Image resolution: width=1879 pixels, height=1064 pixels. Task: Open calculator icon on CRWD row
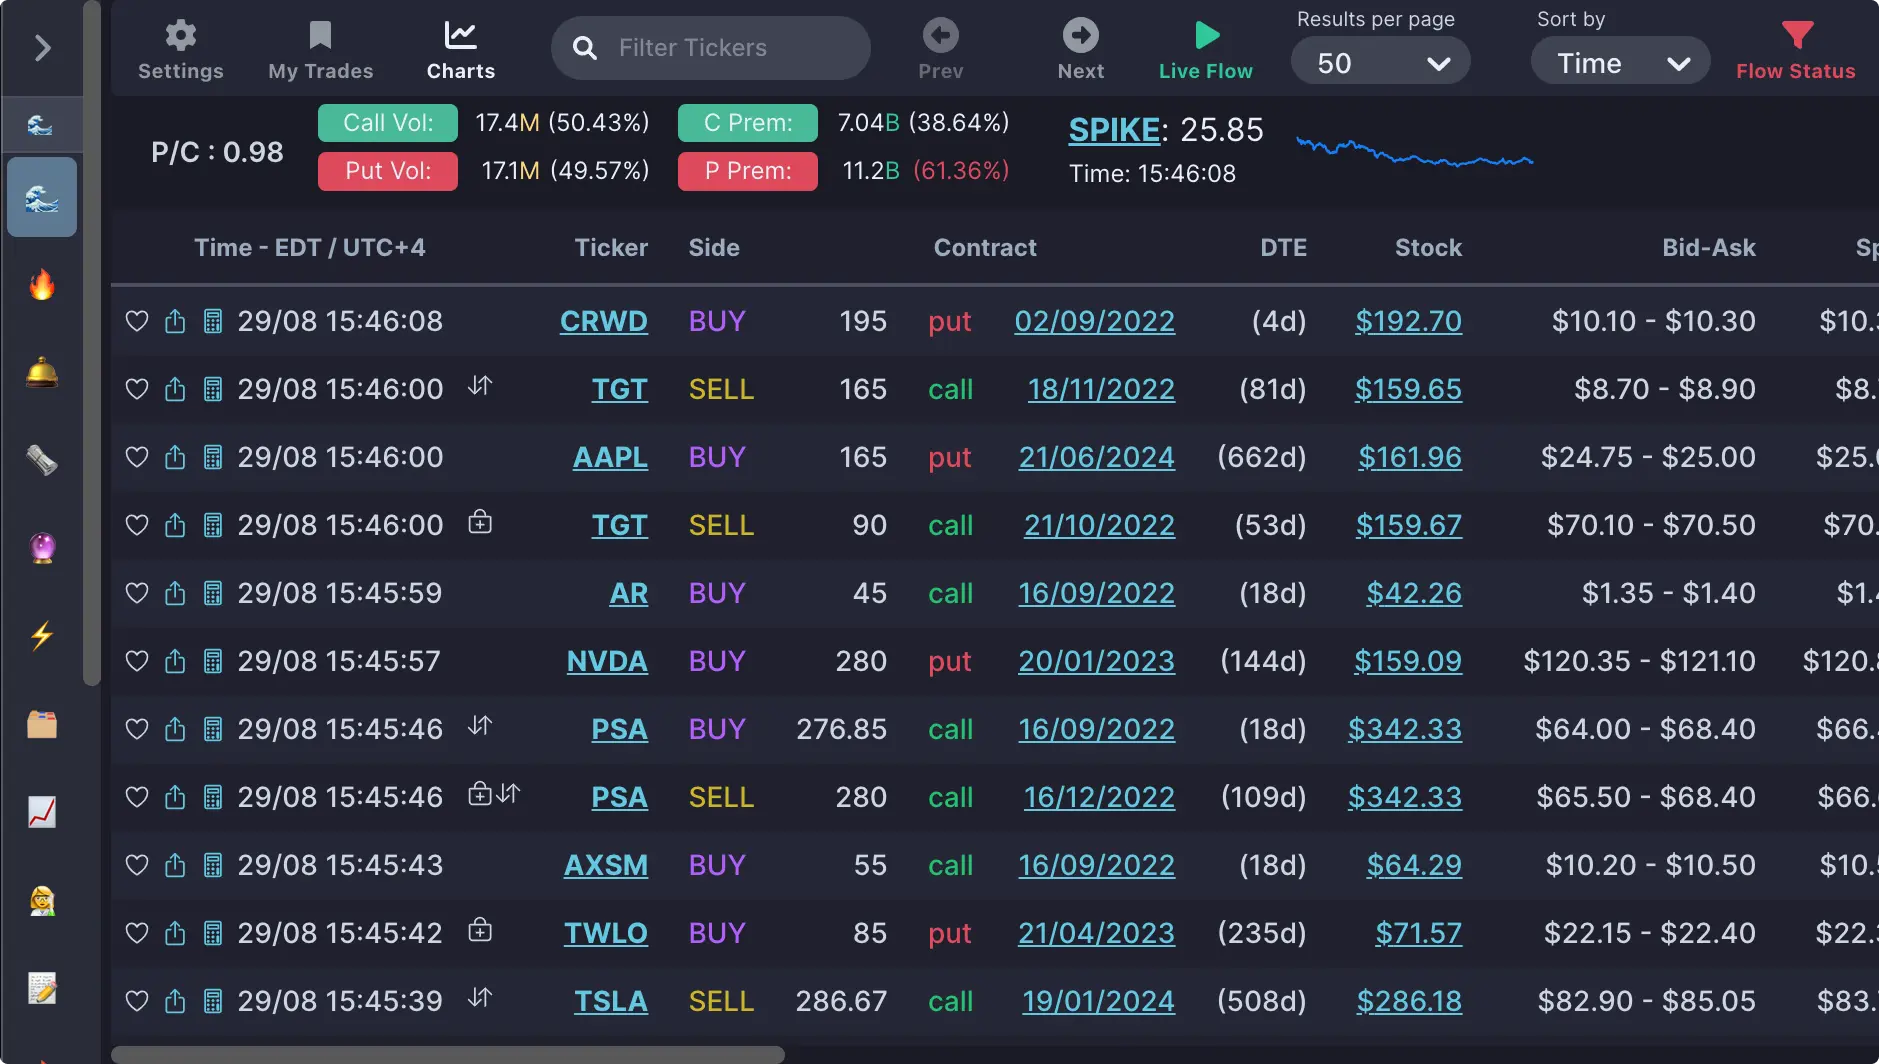pyautogui.click(x=213, y=321)
